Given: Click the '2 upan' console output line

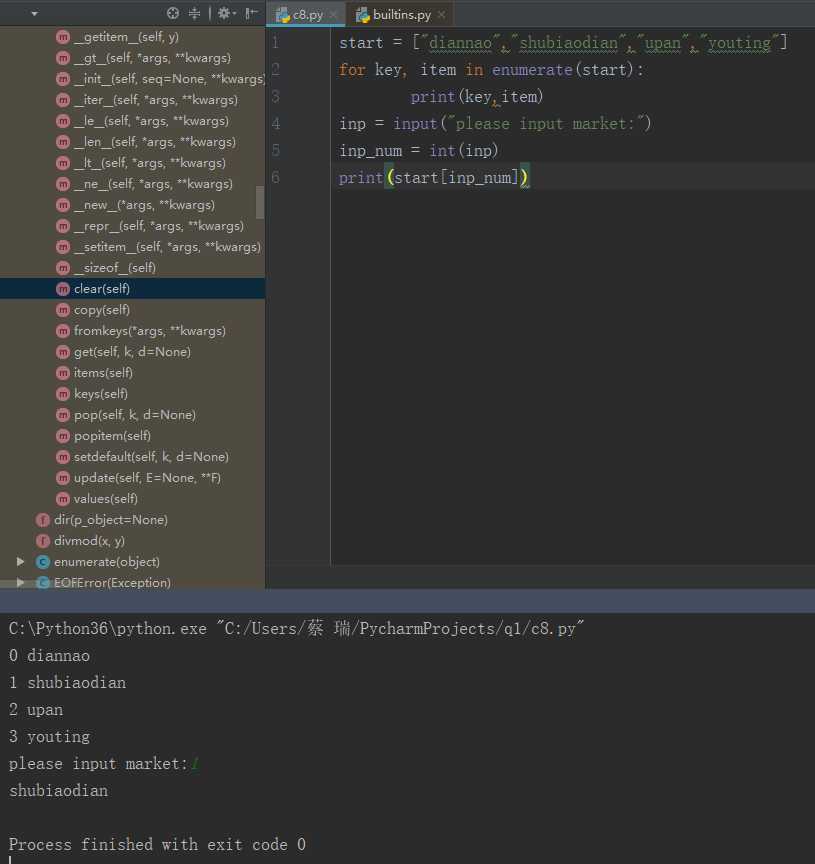Looking at the screenshot, I should tap(36, 710).
